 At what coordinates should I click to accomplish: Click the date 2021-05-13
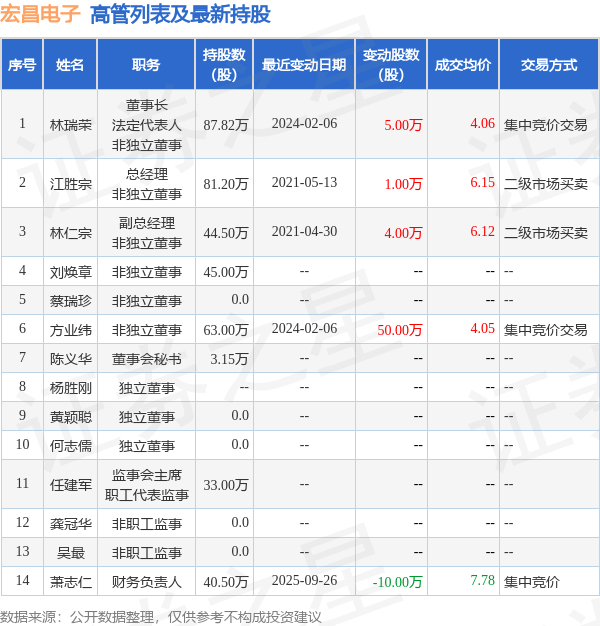(x=304, y=182)
